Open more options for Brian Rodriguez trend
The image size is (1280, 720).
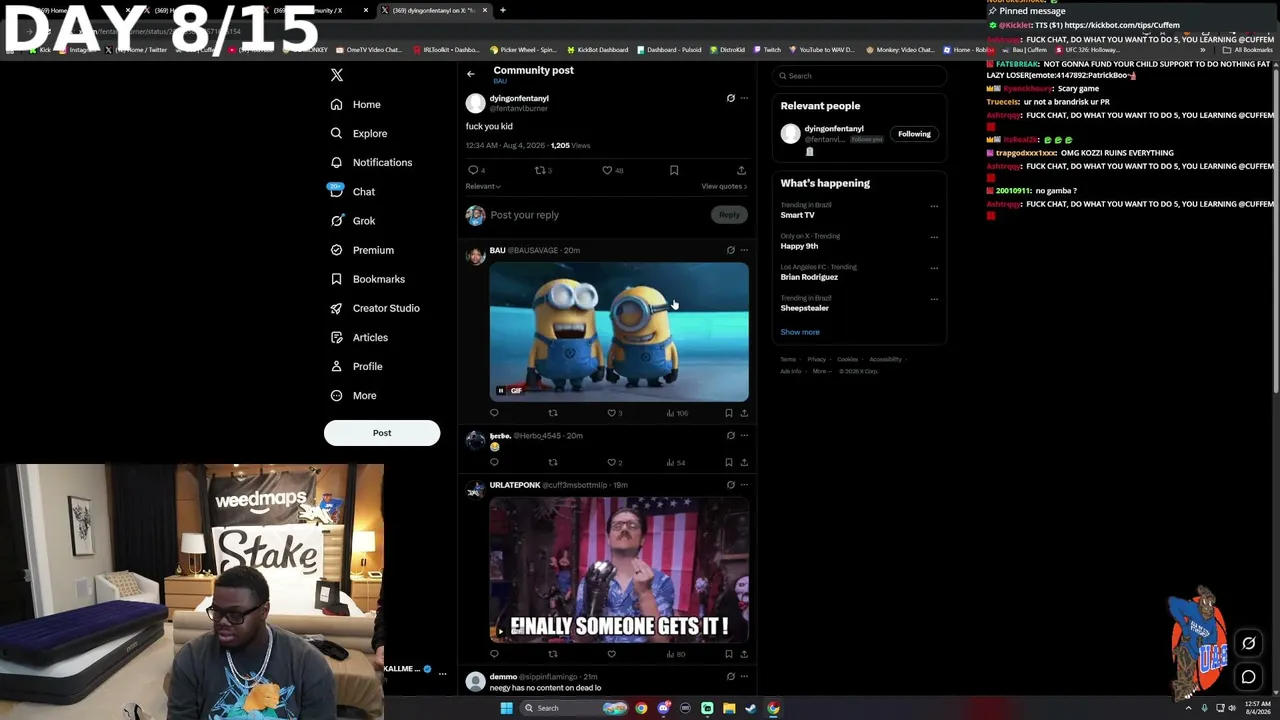934,268
